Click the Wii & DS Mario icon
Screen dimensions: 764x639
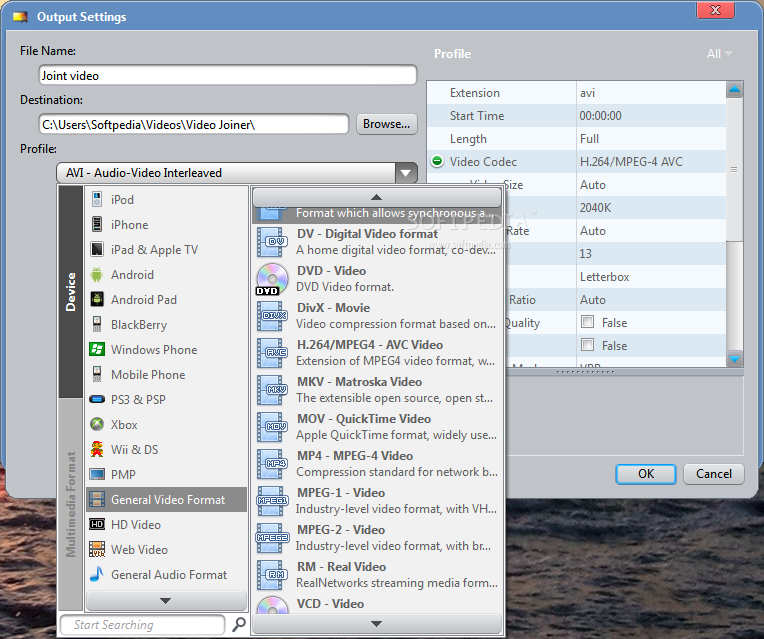pos(97,449)
